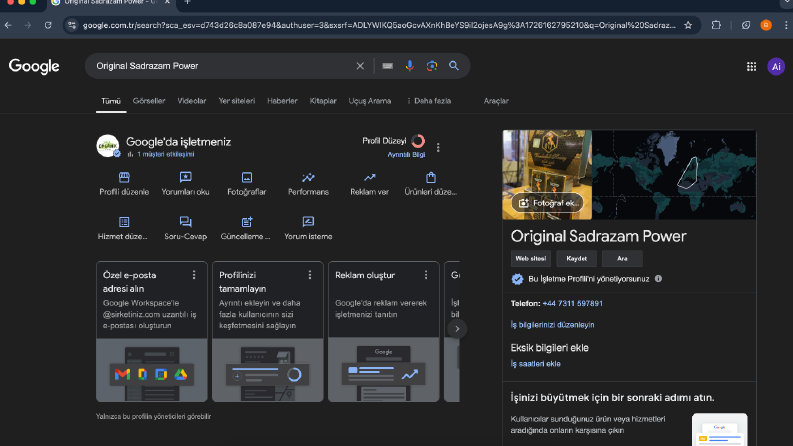Click the Web sitesi button
Image resolution: width=793 pixels, height=446 pixels.
point(531,258)
